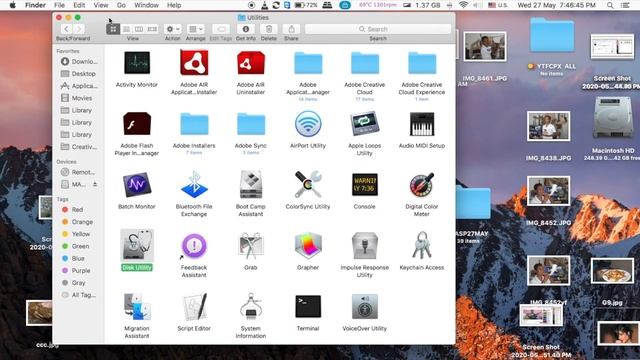Open the Arrange dropdown
The height and width of the screenshot is (360, 640).
tap(196, 29)
